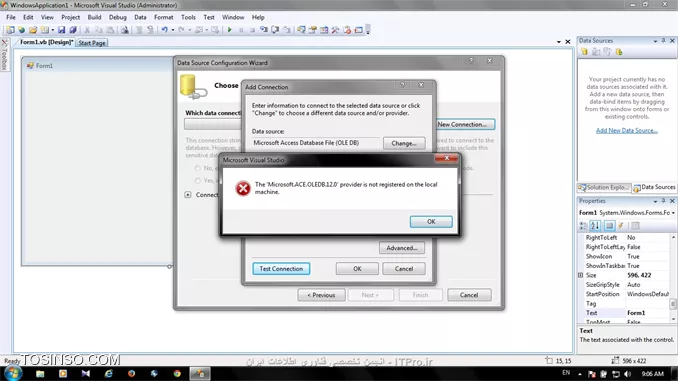Click OK in the error message box
The image size is (678, 381).
[431, 221]
